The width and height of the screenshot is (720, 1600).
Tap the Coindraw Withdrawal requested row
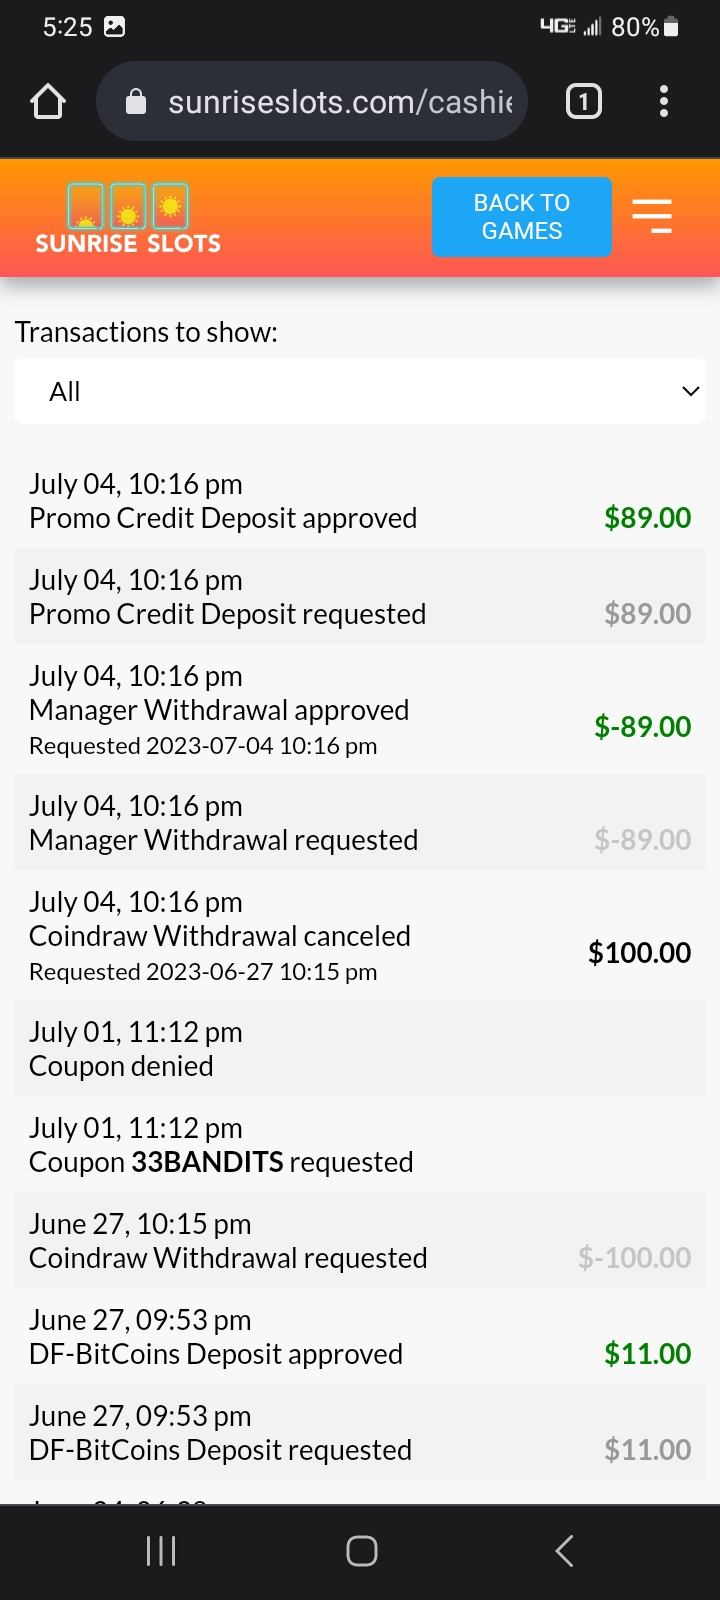[x=360, y=1241]
